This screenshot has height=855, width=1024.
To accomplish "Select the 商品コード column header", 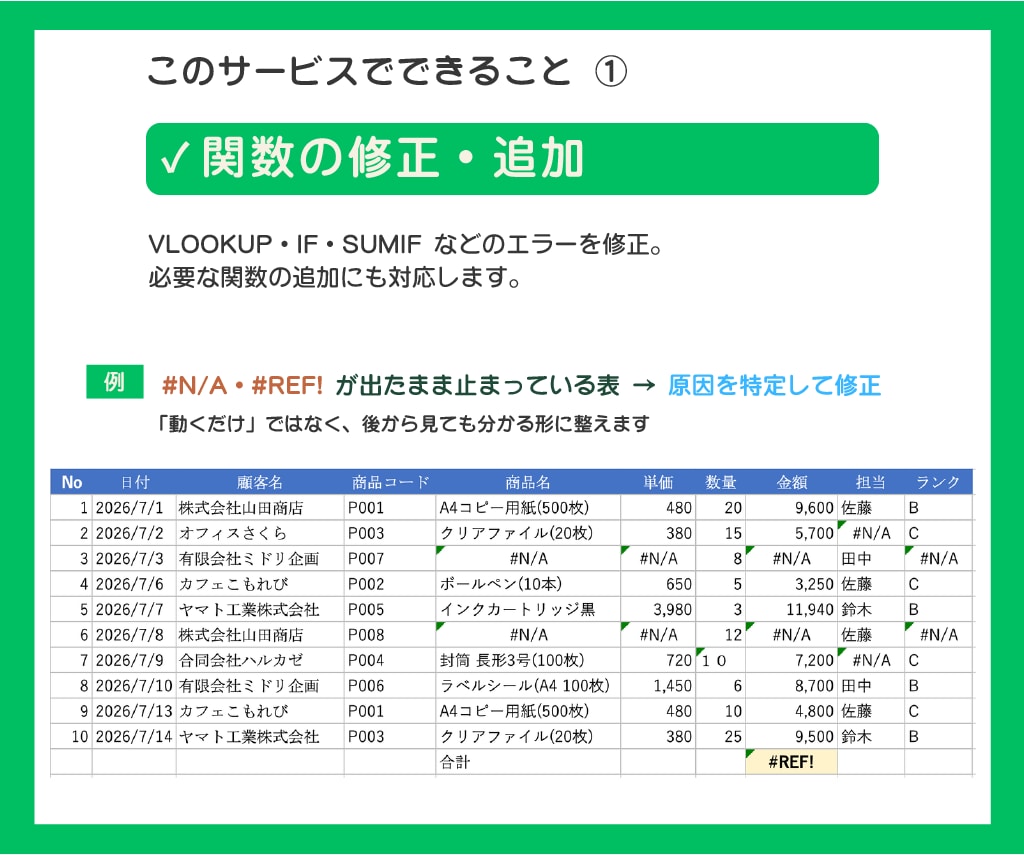I will (390, 482).
